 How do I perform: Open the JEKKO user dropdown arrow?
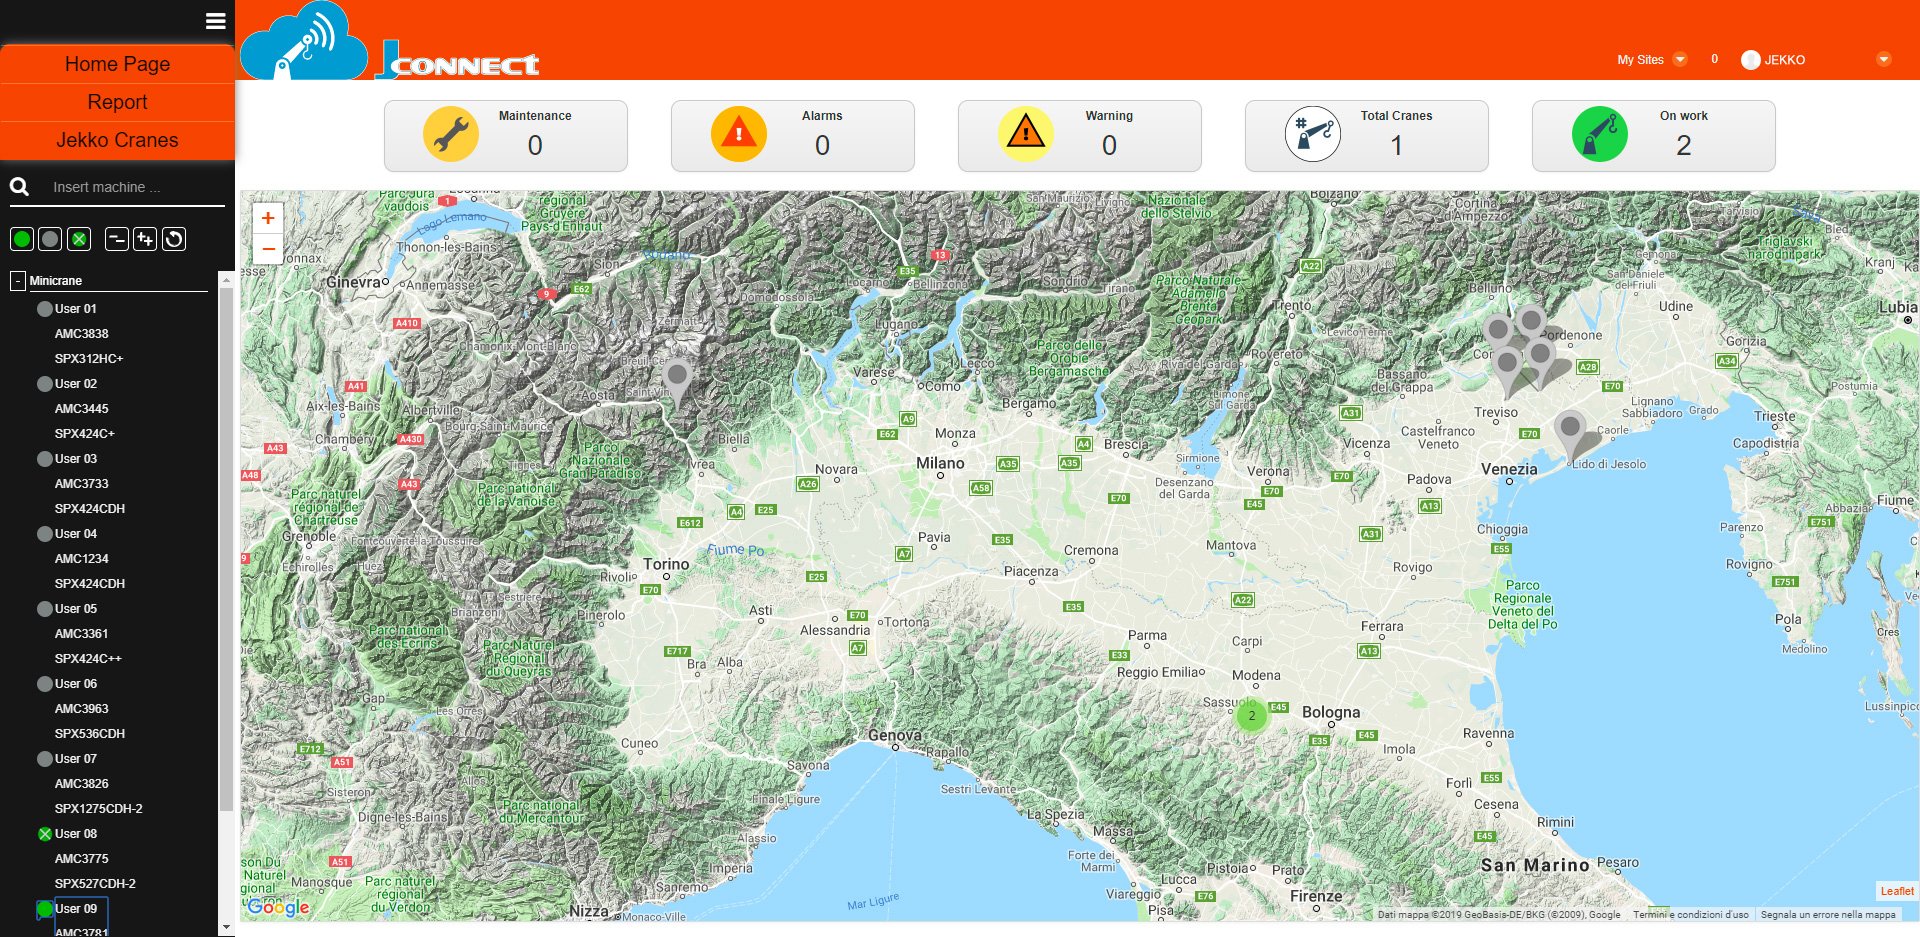(1883, 60)
